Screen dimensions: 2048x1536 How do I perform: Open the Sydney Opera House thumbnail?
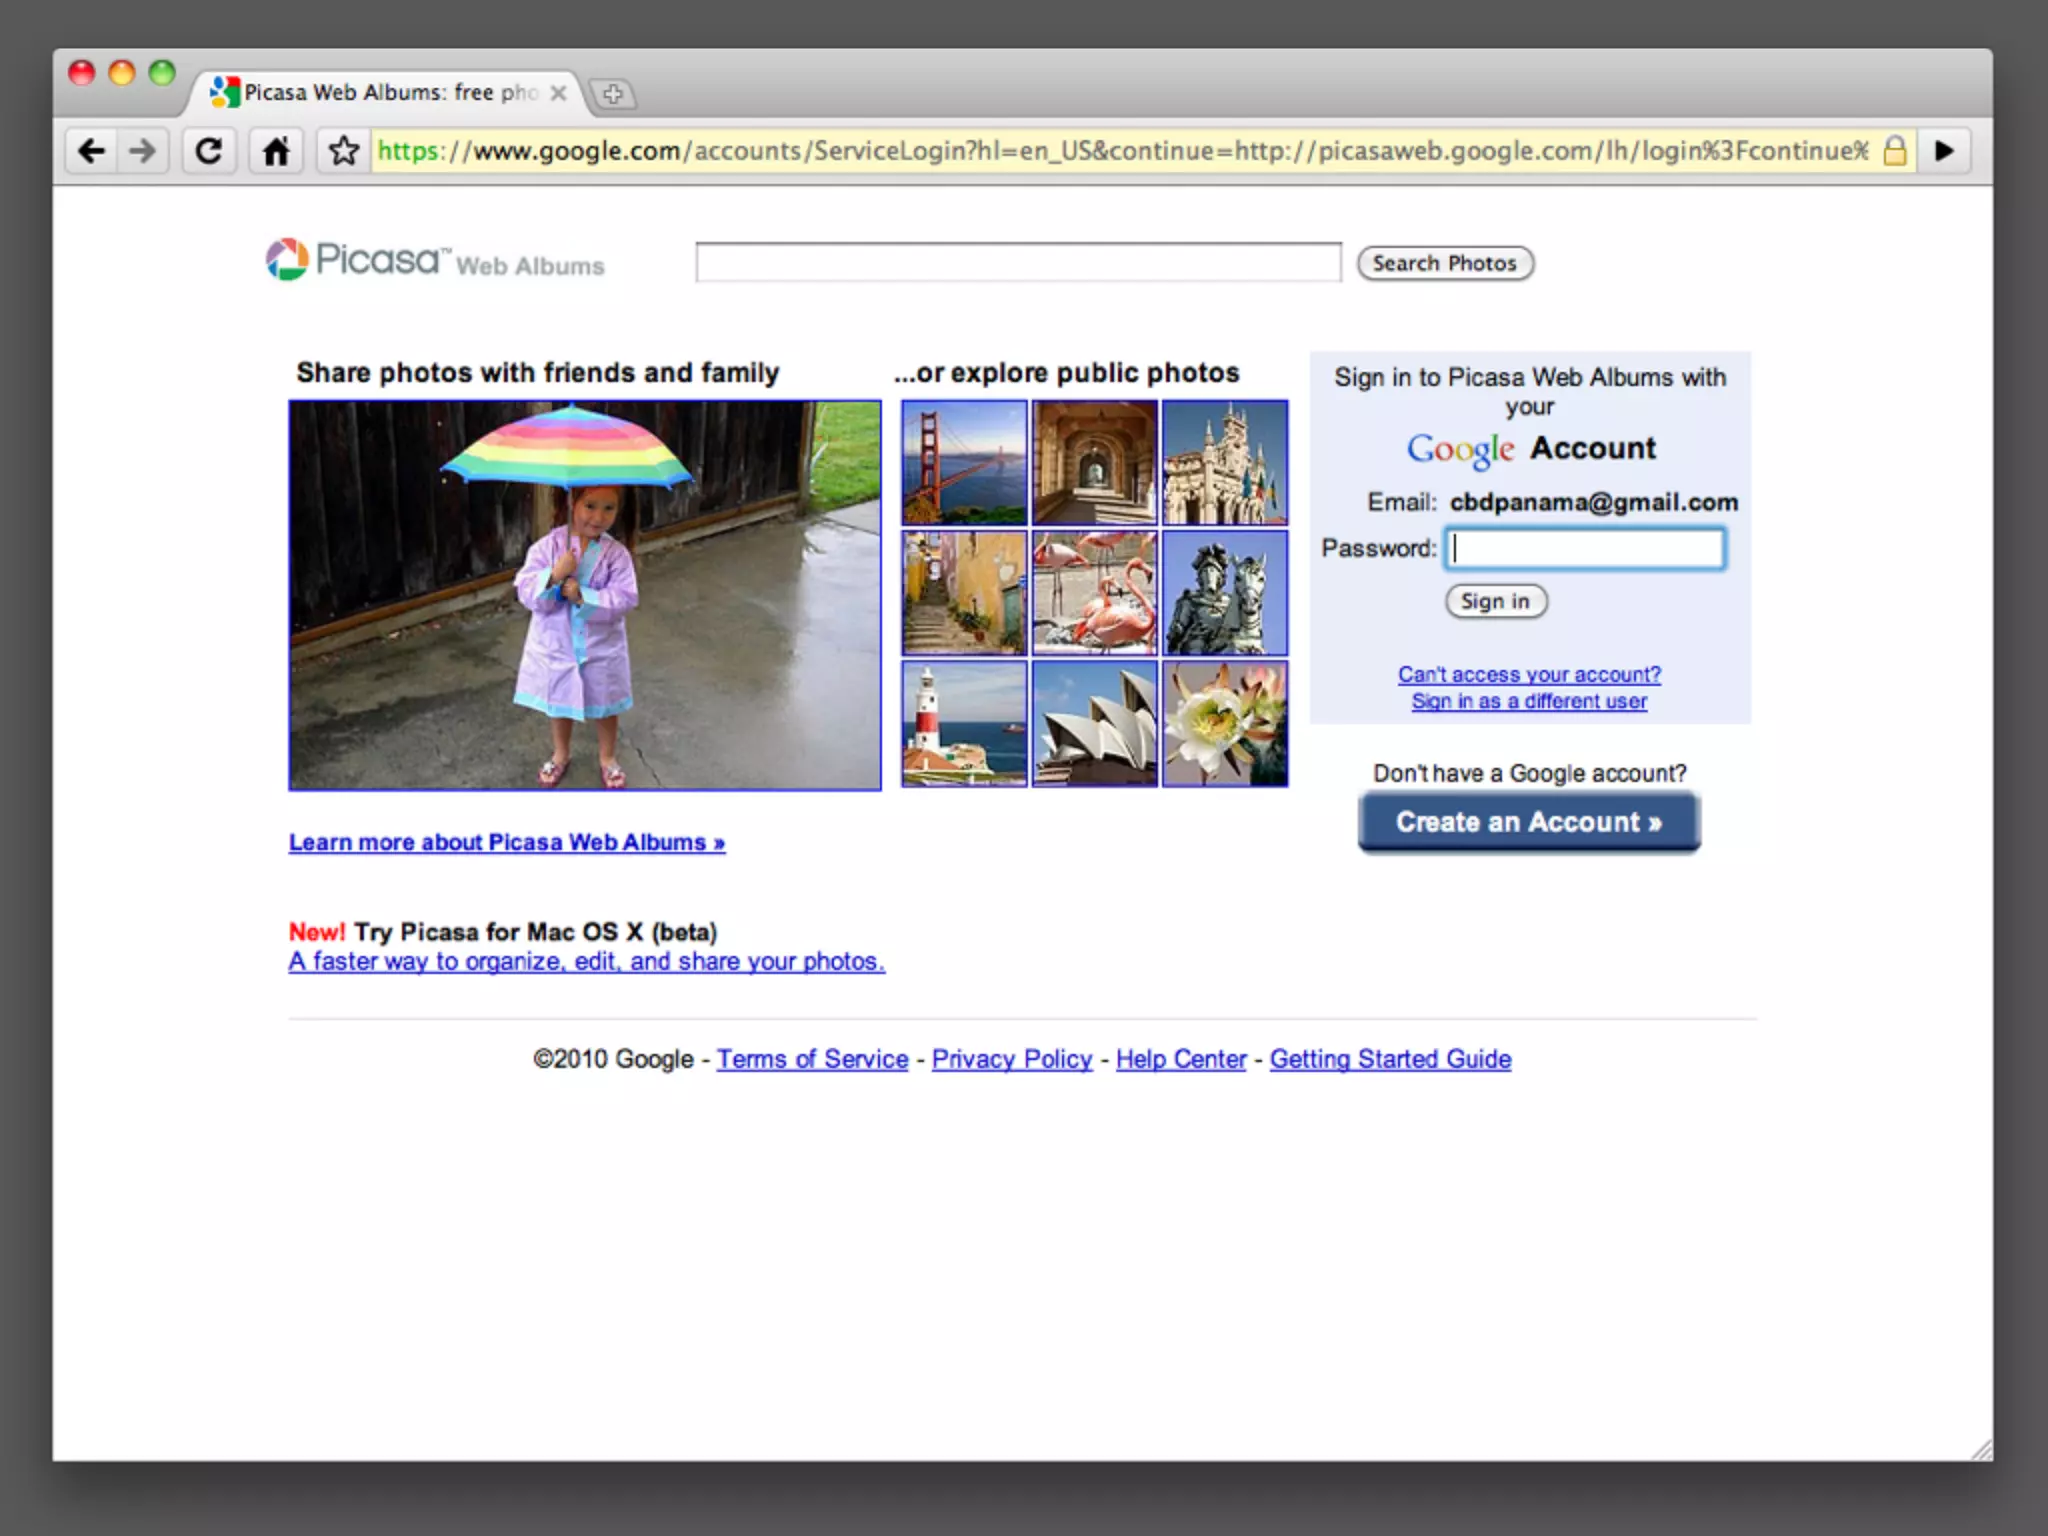pyautogui.click(x=1094, y=723)
